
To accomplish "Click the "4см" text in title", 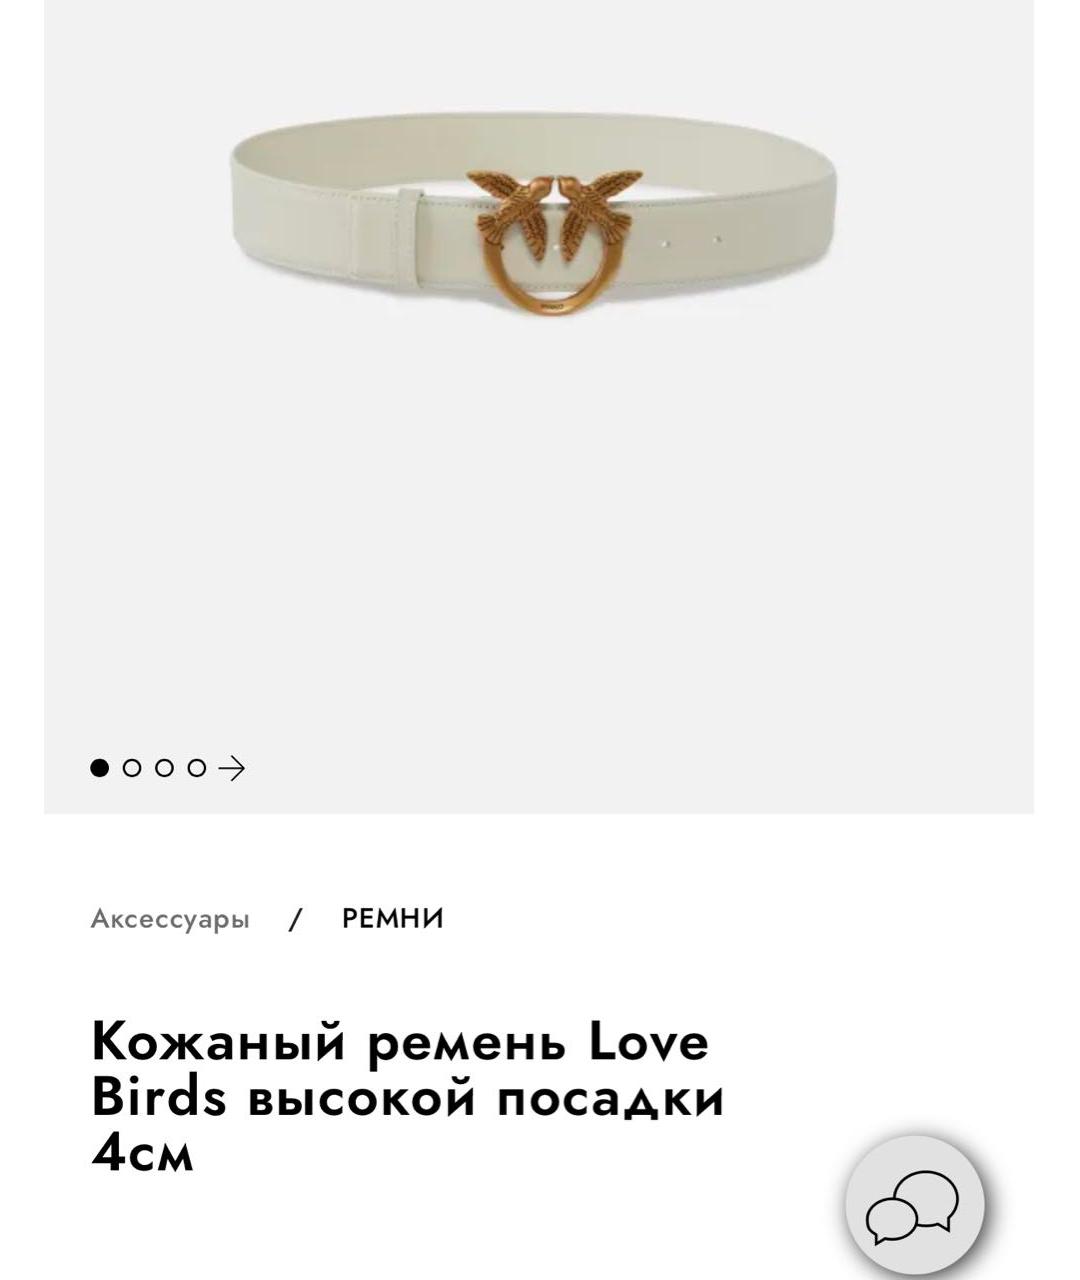I will 142,1152.
